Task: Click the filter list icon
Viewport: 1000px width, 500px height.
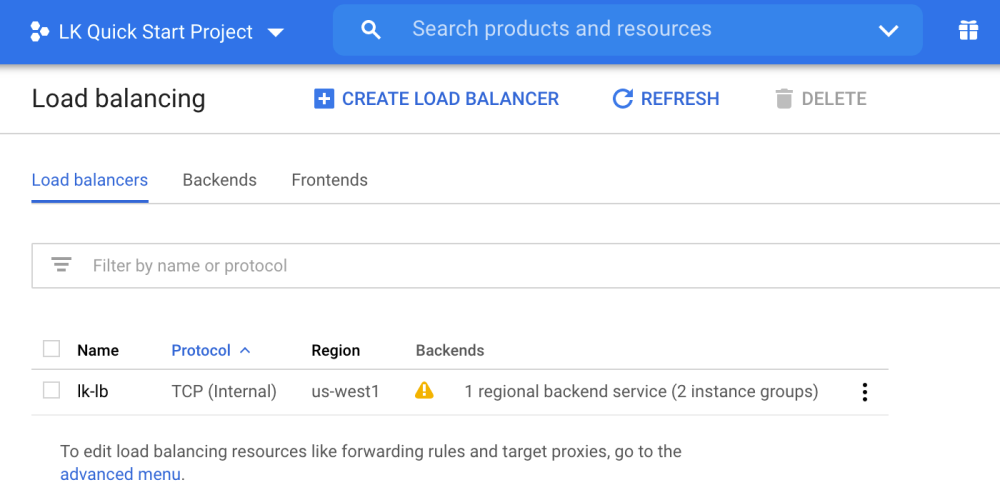Action: point(62,265)
